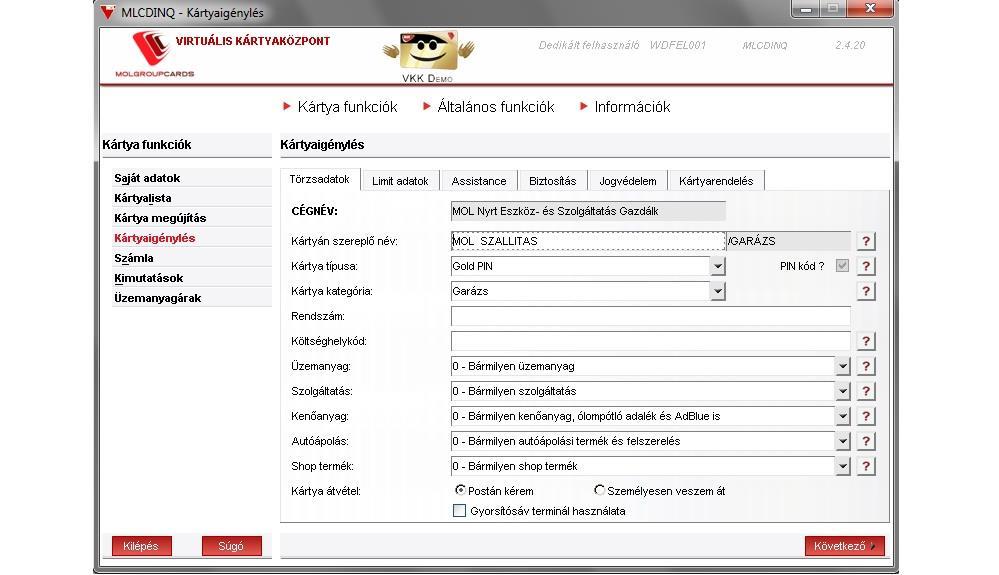Open Kártya megújítás in the sidebar
999x575 pixels.
pyautogui.click(x=192, y=218)
